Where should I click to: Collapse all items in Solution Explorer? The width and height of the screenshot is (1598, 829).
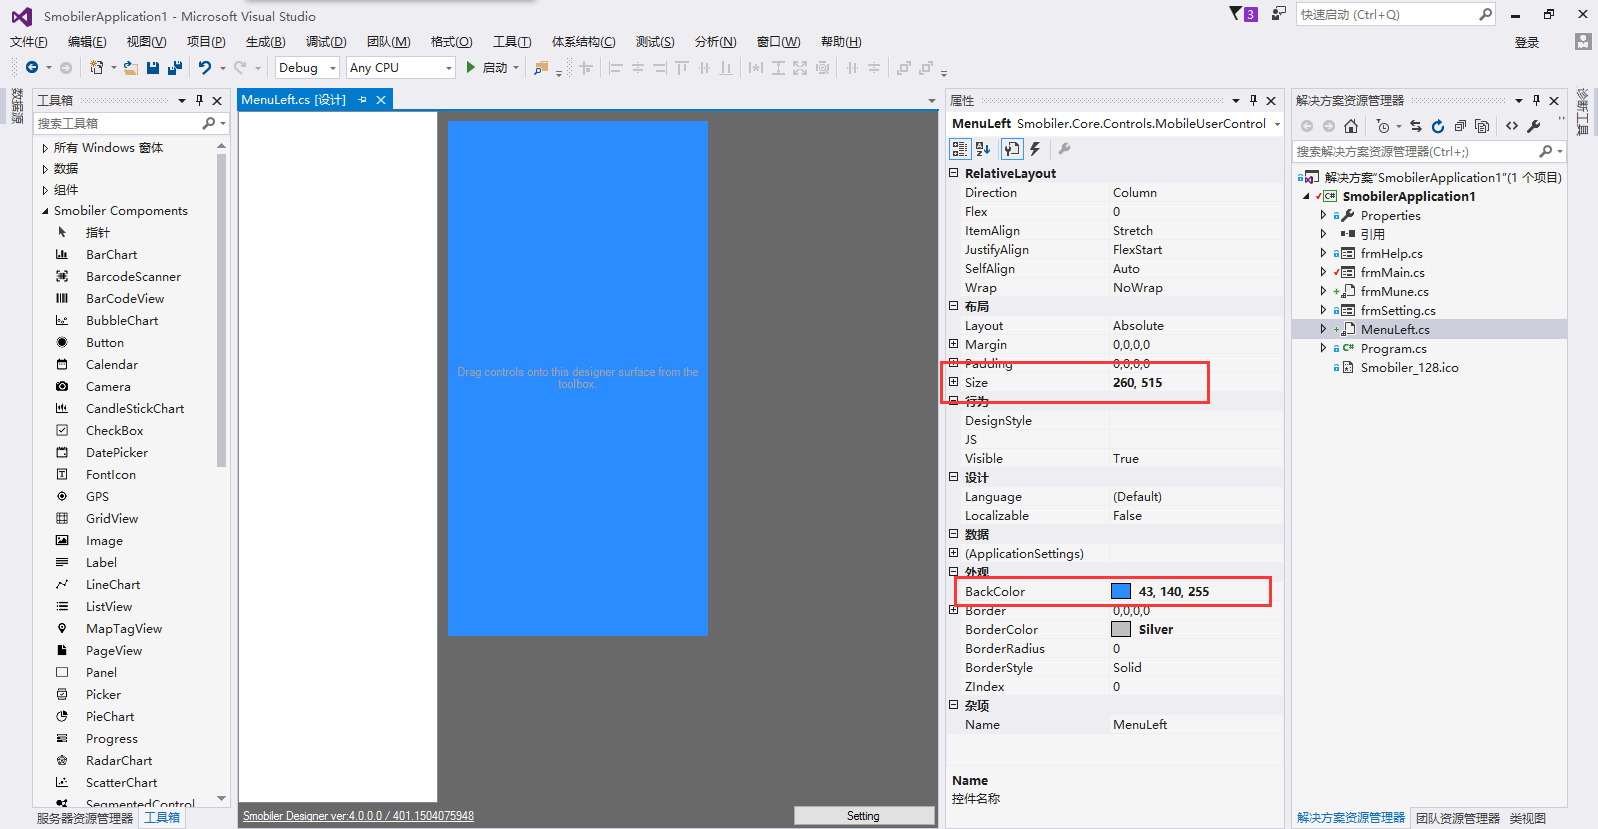[x=1460, y=126]
